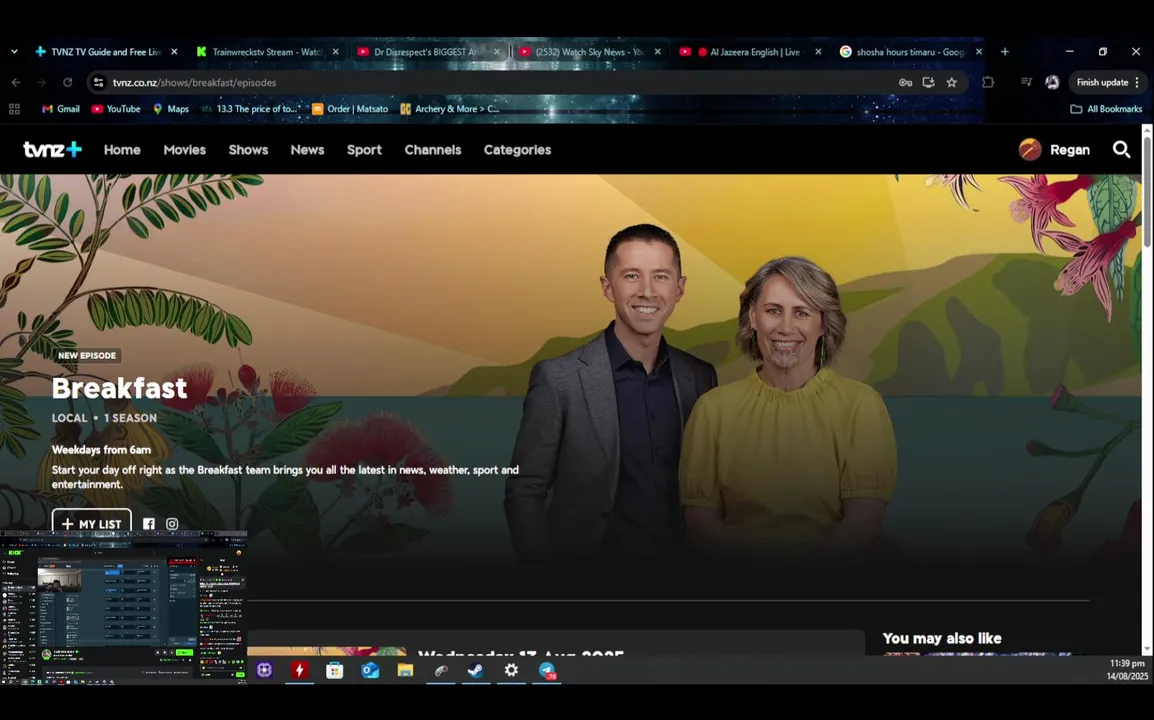
Task: Open Settings gear in the taskbar
Action: click(x=511, y=670)
